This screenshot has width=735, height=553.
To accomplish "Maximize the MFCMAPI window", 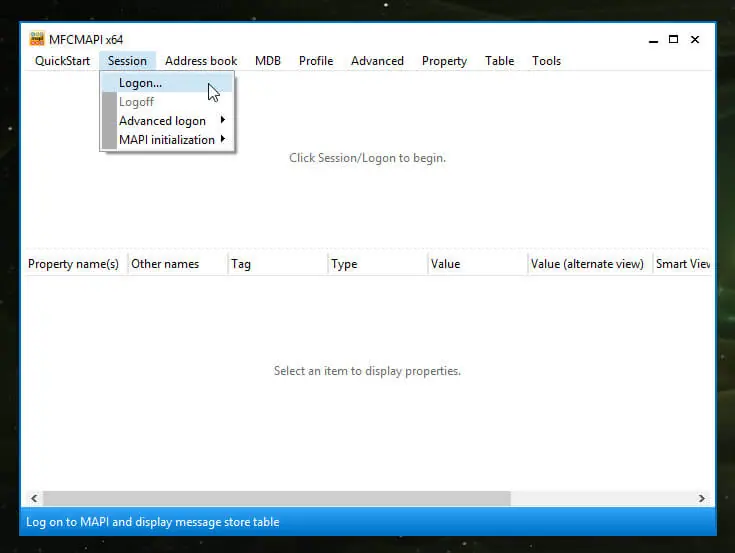I will 673,39.
